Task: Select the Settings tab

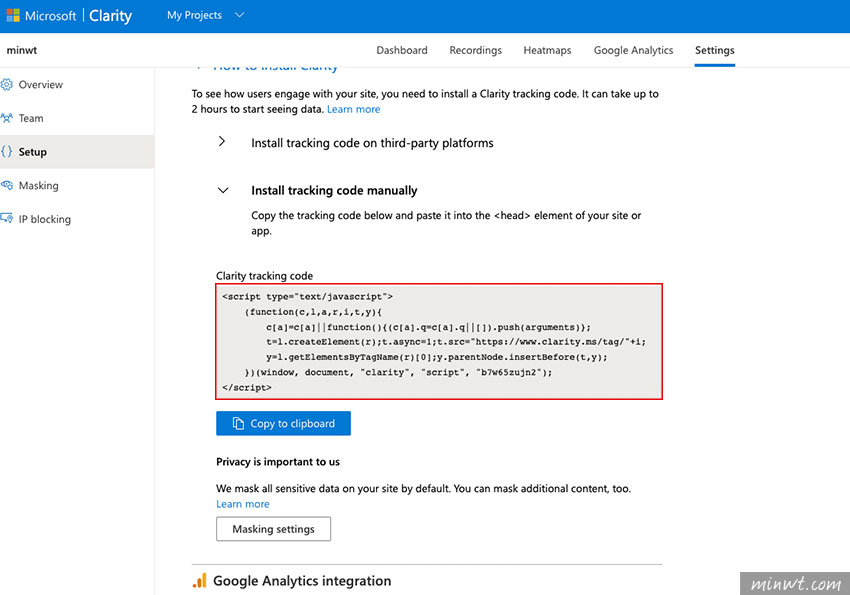Action: (x=714, y=50)
